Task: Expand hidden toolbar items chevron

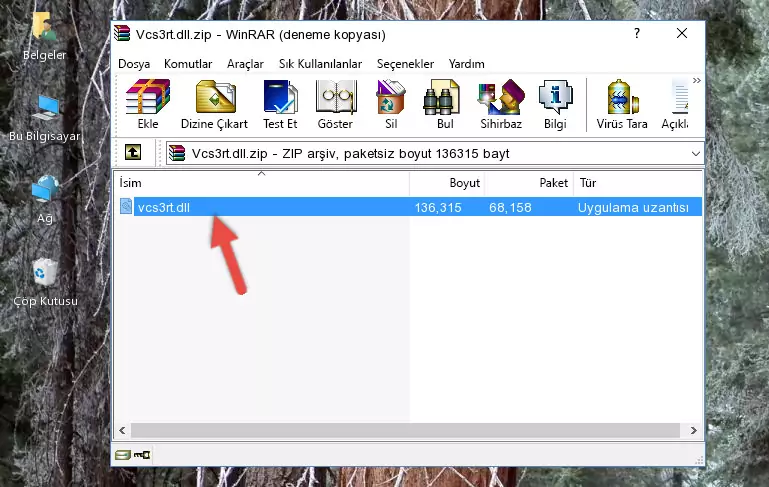Action: point(696,80)
